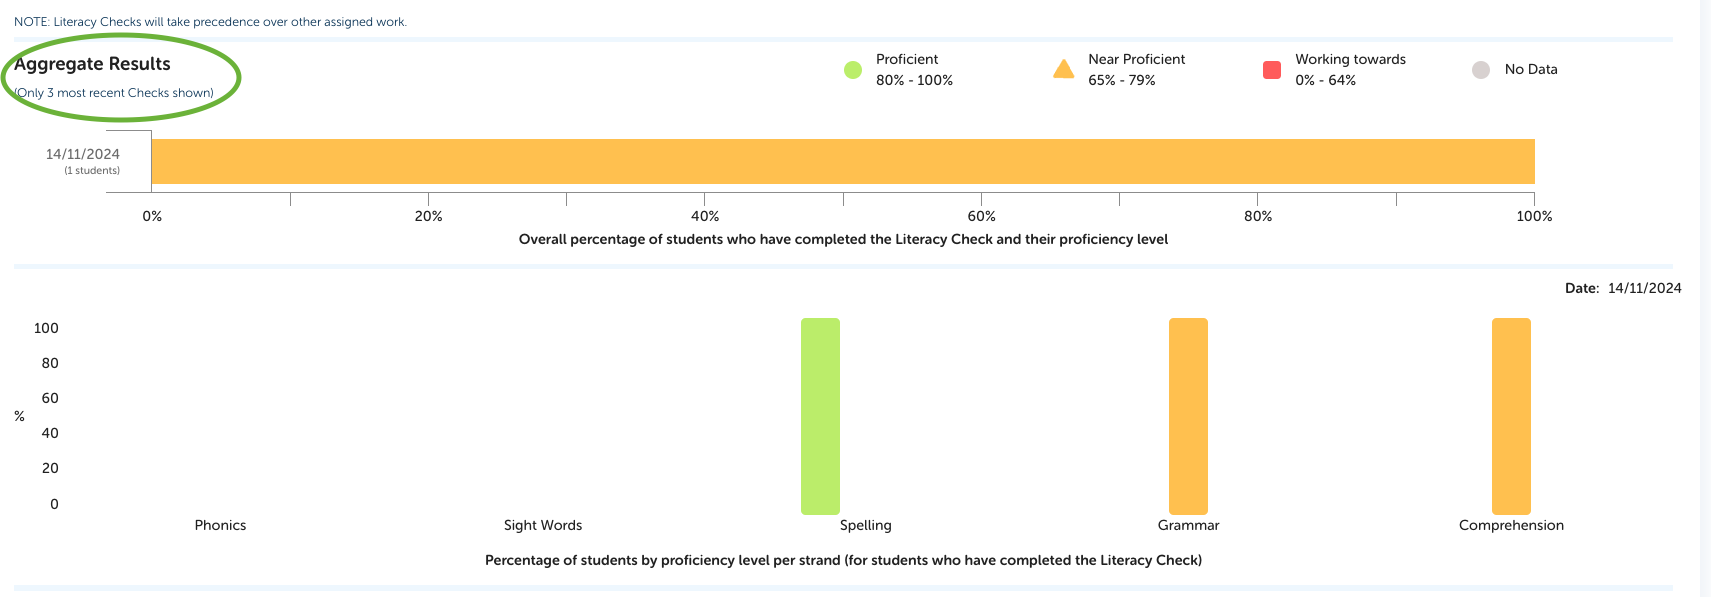The height and width of the screenshot is (597, 1711).
Task: Click the Comprehension strand label
Action: (1511, 525)
